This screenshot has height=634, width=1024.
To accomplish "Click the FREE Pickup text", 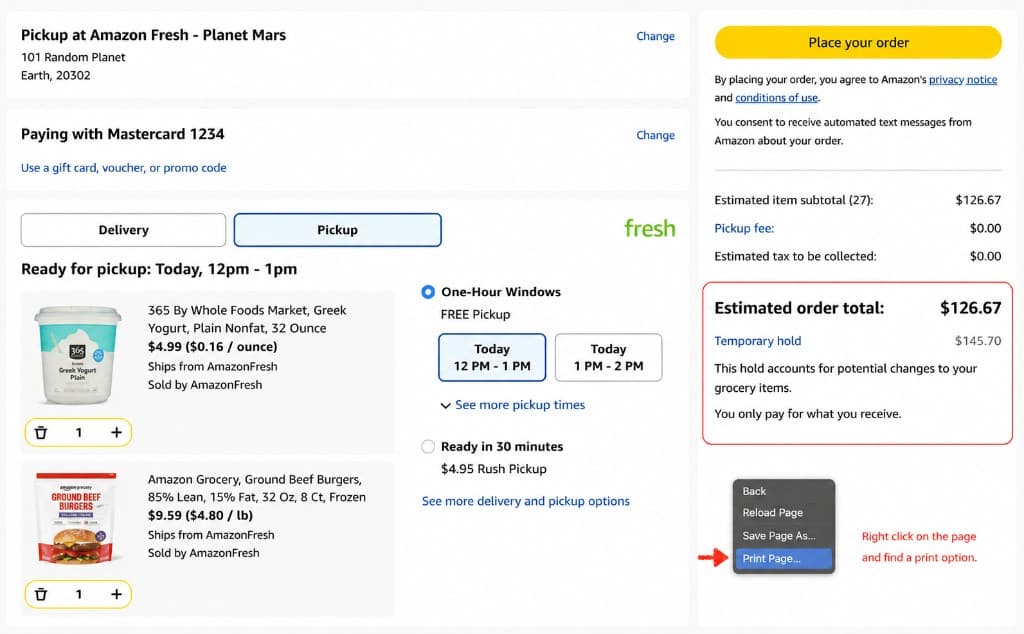I will (475, 315).
